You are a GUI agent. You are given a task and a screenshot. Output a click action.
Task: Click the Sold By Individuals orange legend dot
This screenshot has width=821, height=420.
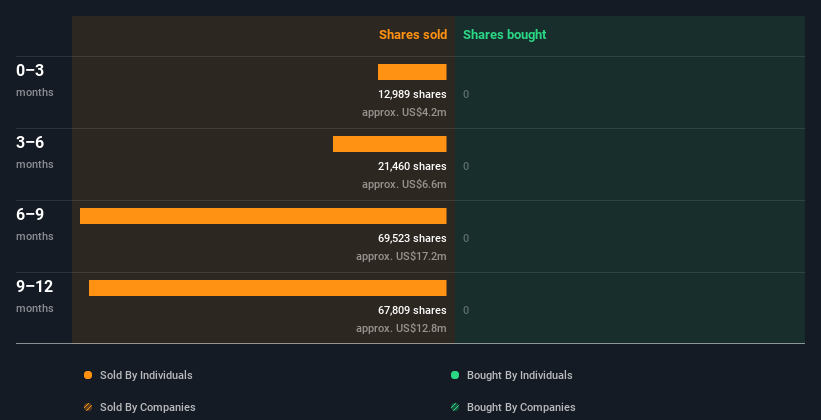(88, 375)
